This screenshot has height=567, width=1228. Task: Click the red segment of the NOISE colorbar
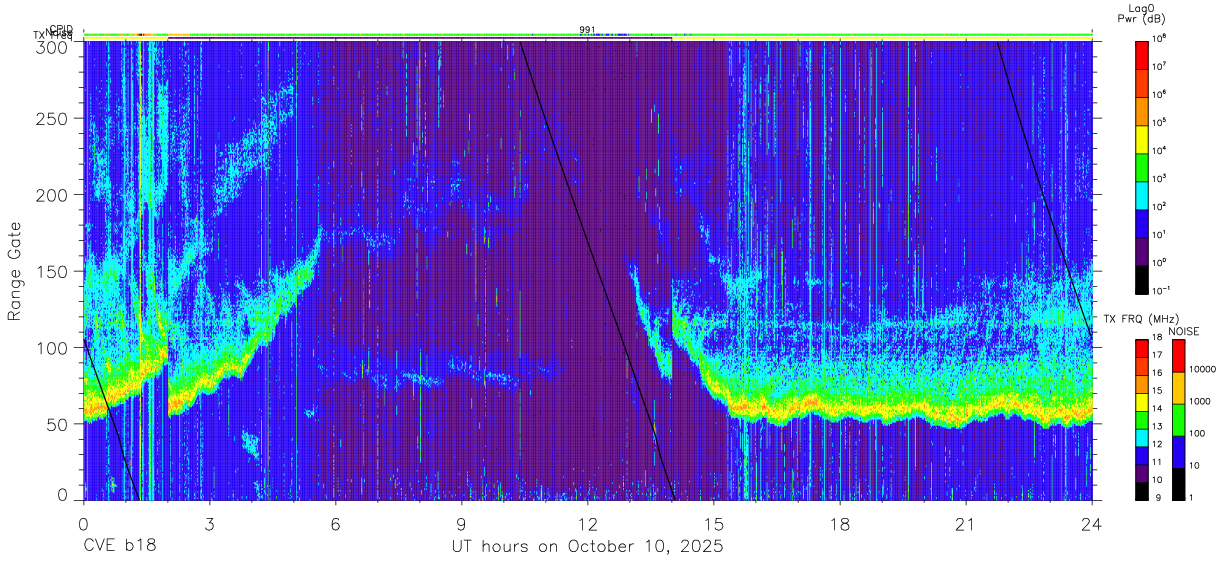[1179, 356]
